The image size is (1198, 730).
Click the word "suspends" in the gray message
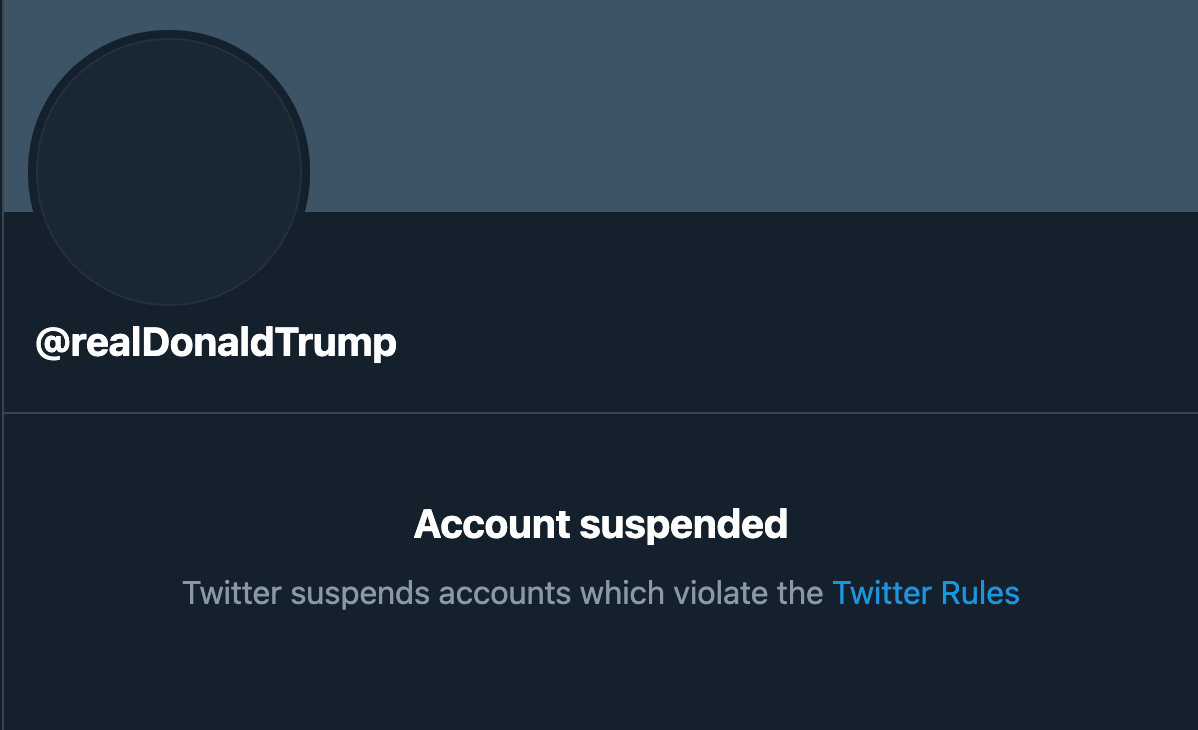click(360, 594)
